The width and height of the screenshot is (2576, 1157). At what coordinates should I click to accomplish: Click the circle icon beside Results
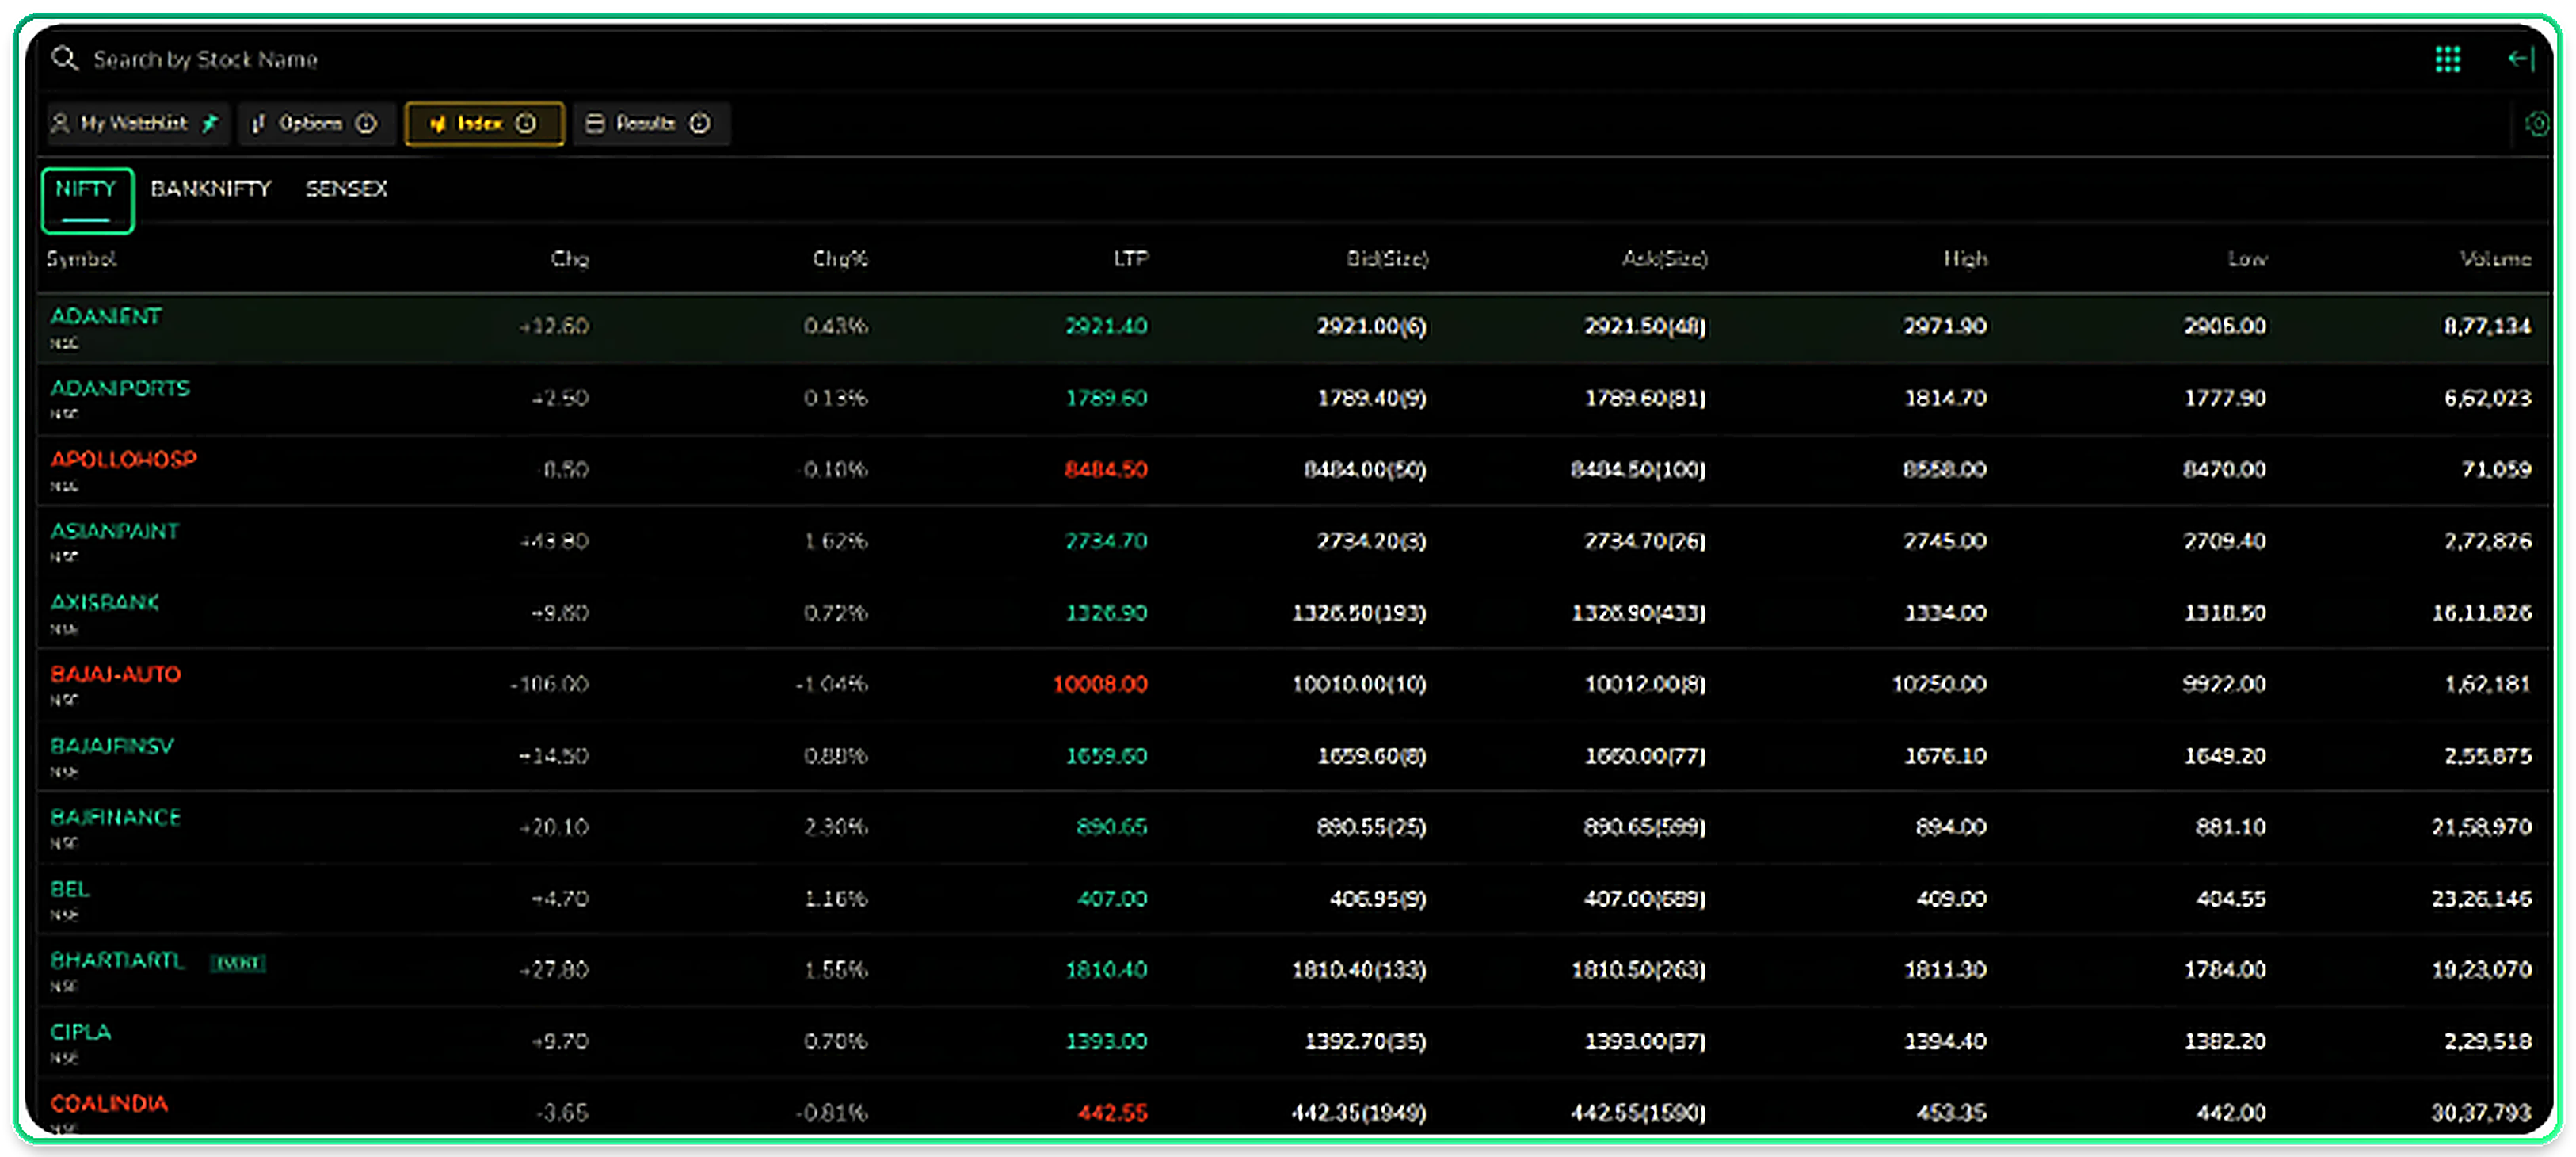pyautogui.click(x=700, y=123)
